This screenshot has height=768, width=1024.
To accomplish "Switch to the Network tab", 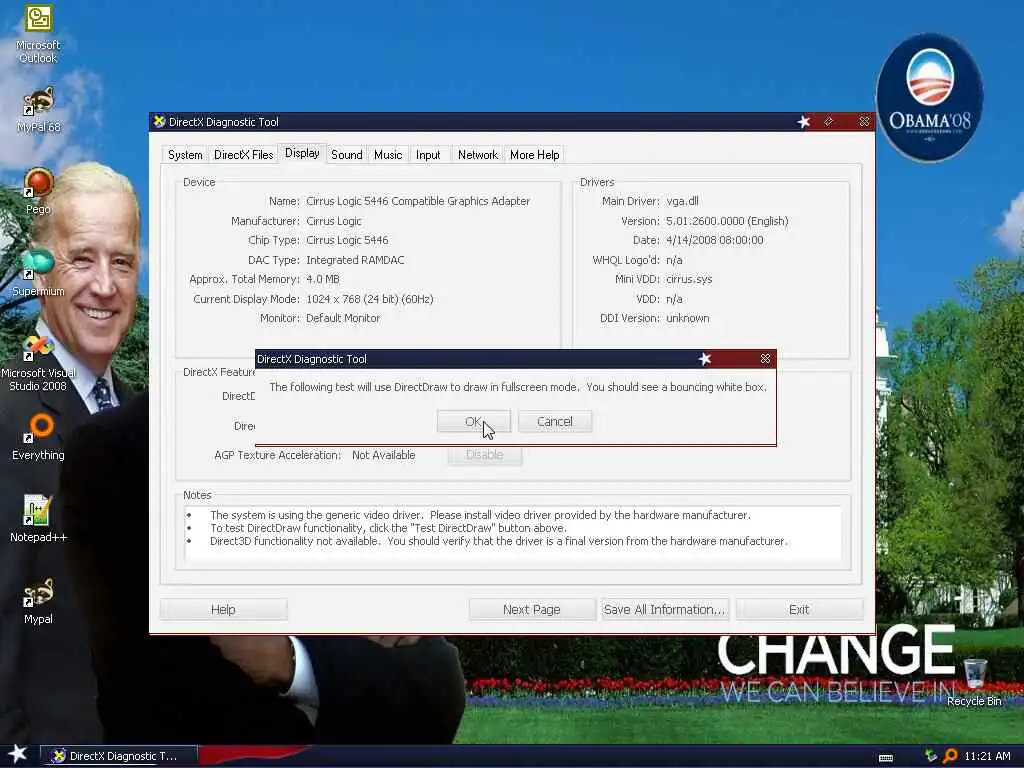I will tap(477, 155).
